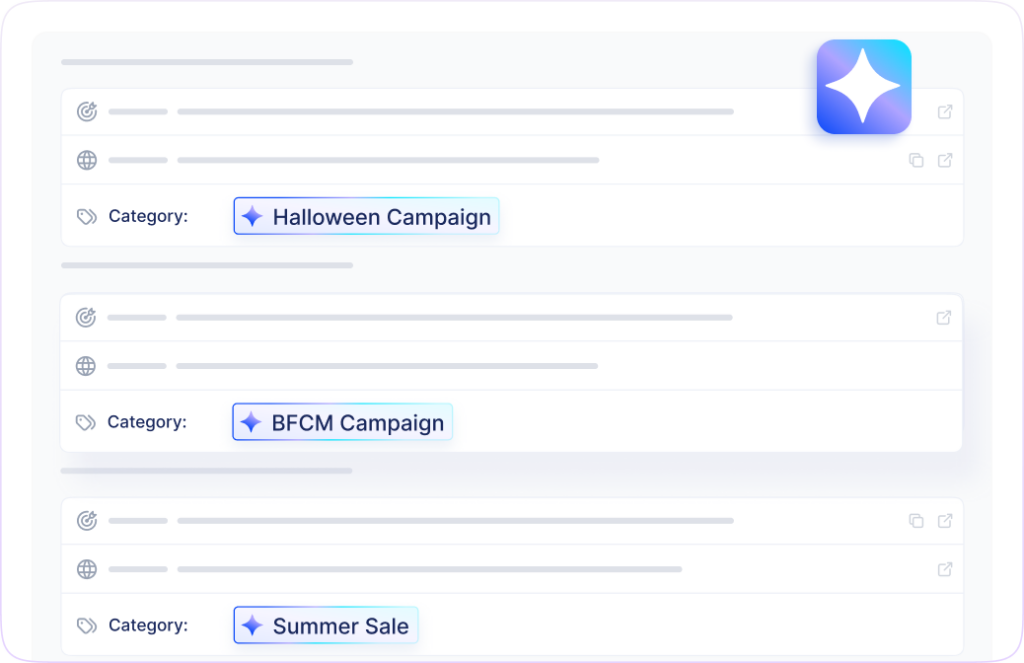Click the tag icon beside Summer Sale category
The image size is (1024, 663).
(87, 626)
